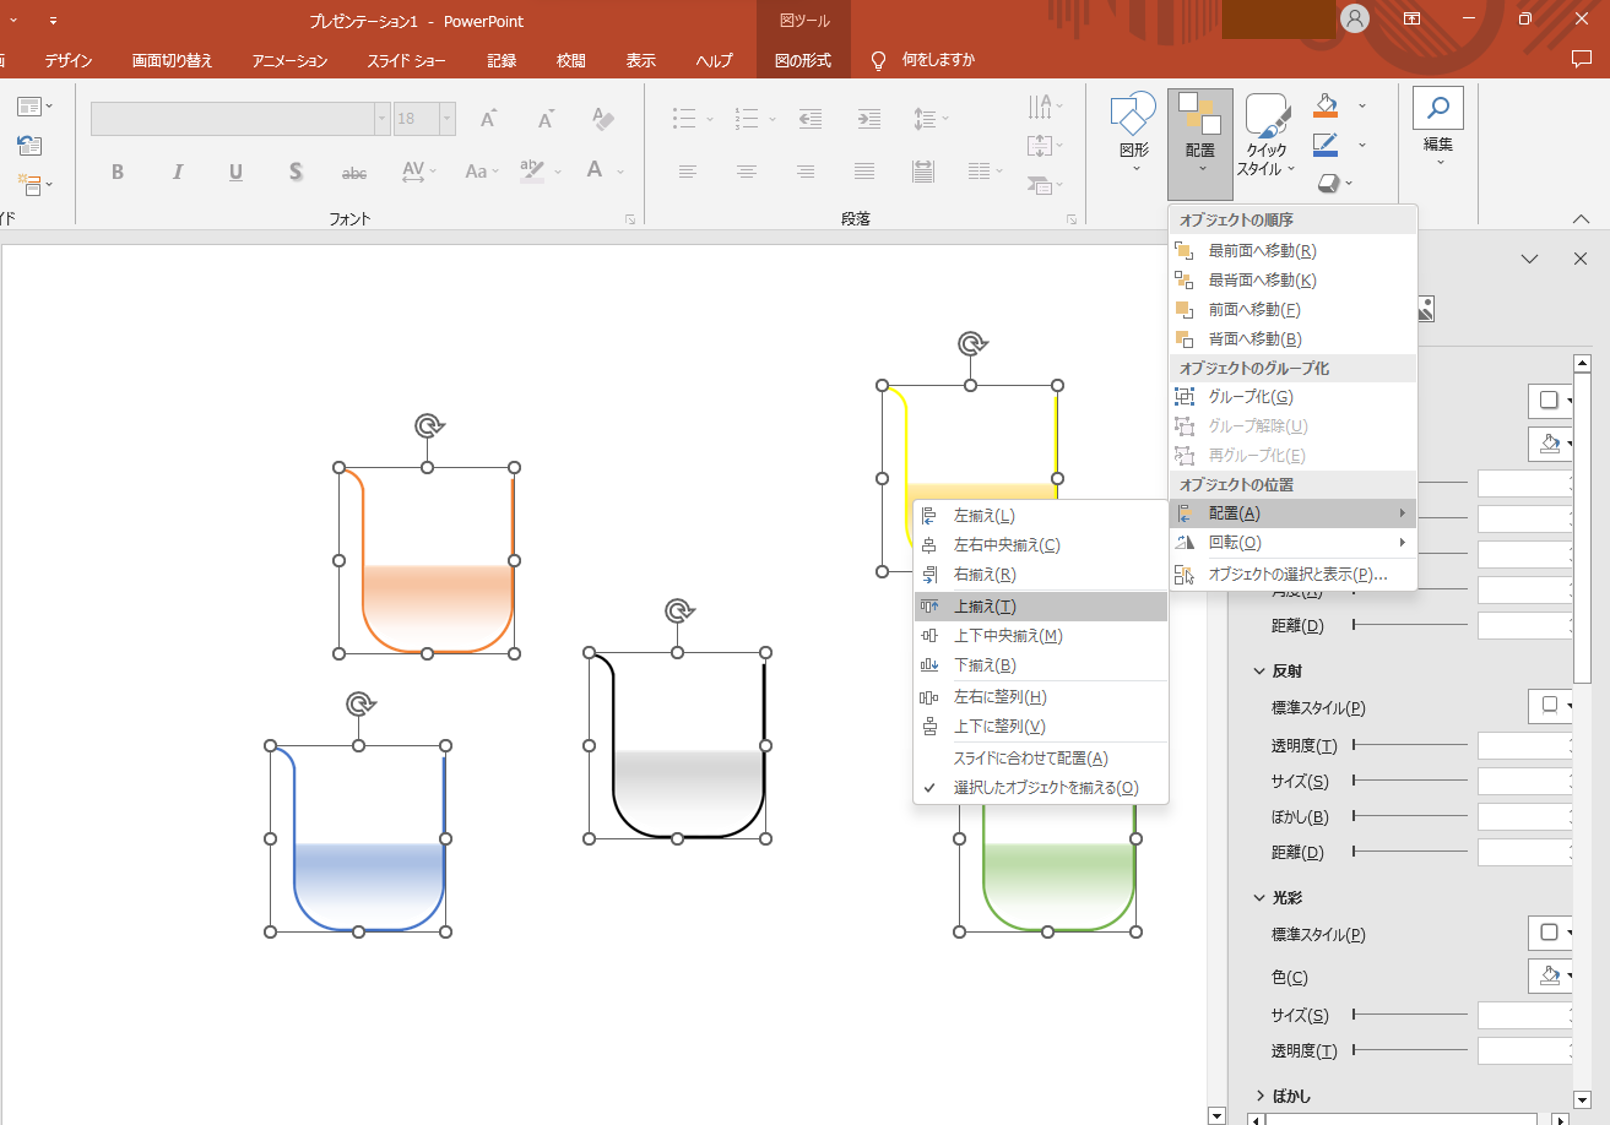This screenshot has height=1125, width=1610.
Task: Toggle Bold formatting
Action: tap(117, 172)
